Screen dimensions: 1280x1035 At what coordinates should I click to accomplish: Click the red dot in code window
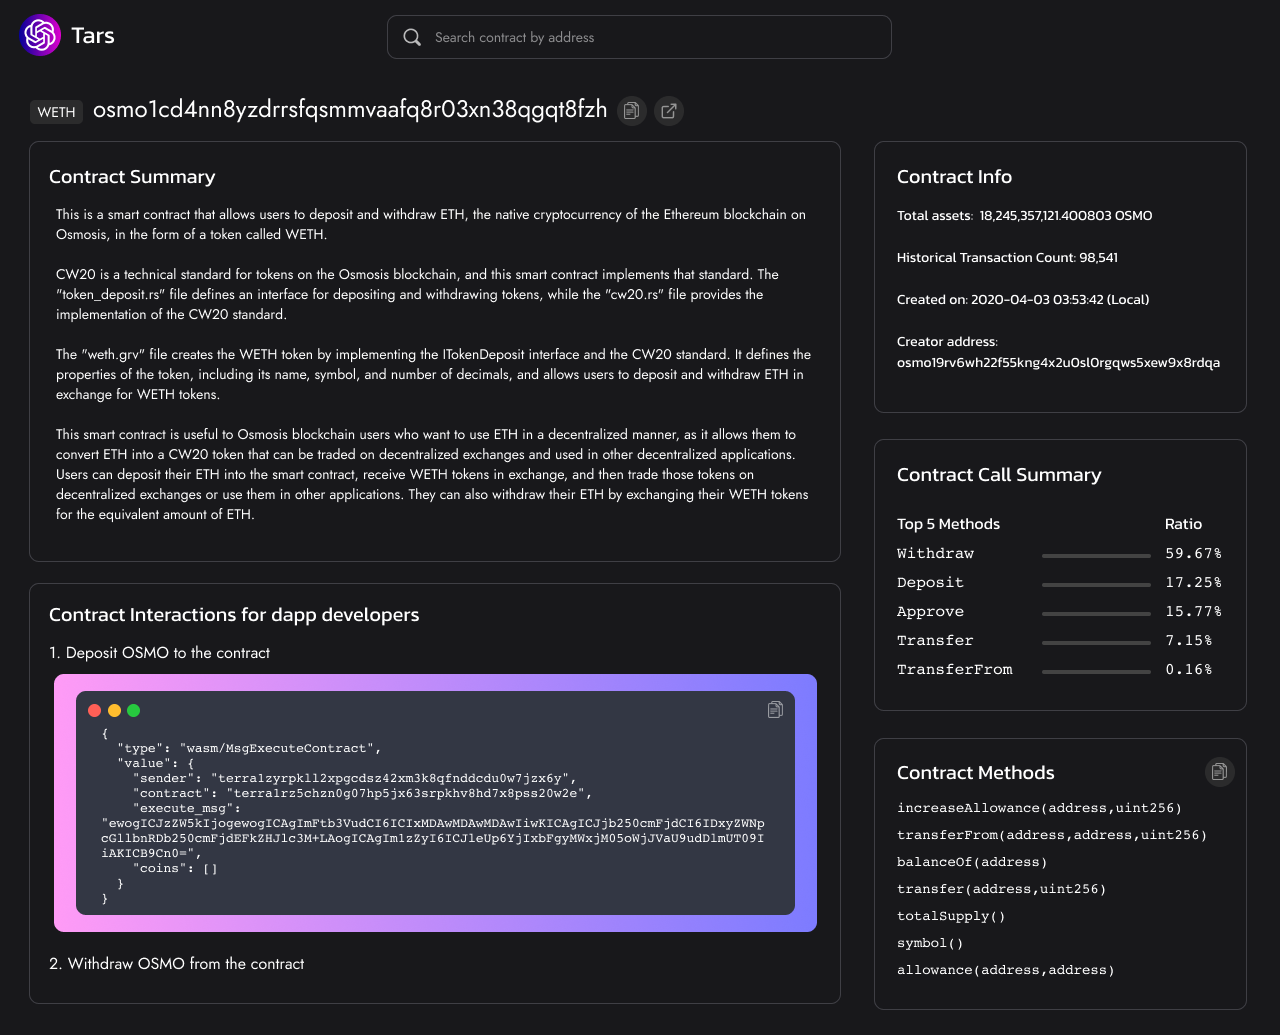click(x=94, y=711)
